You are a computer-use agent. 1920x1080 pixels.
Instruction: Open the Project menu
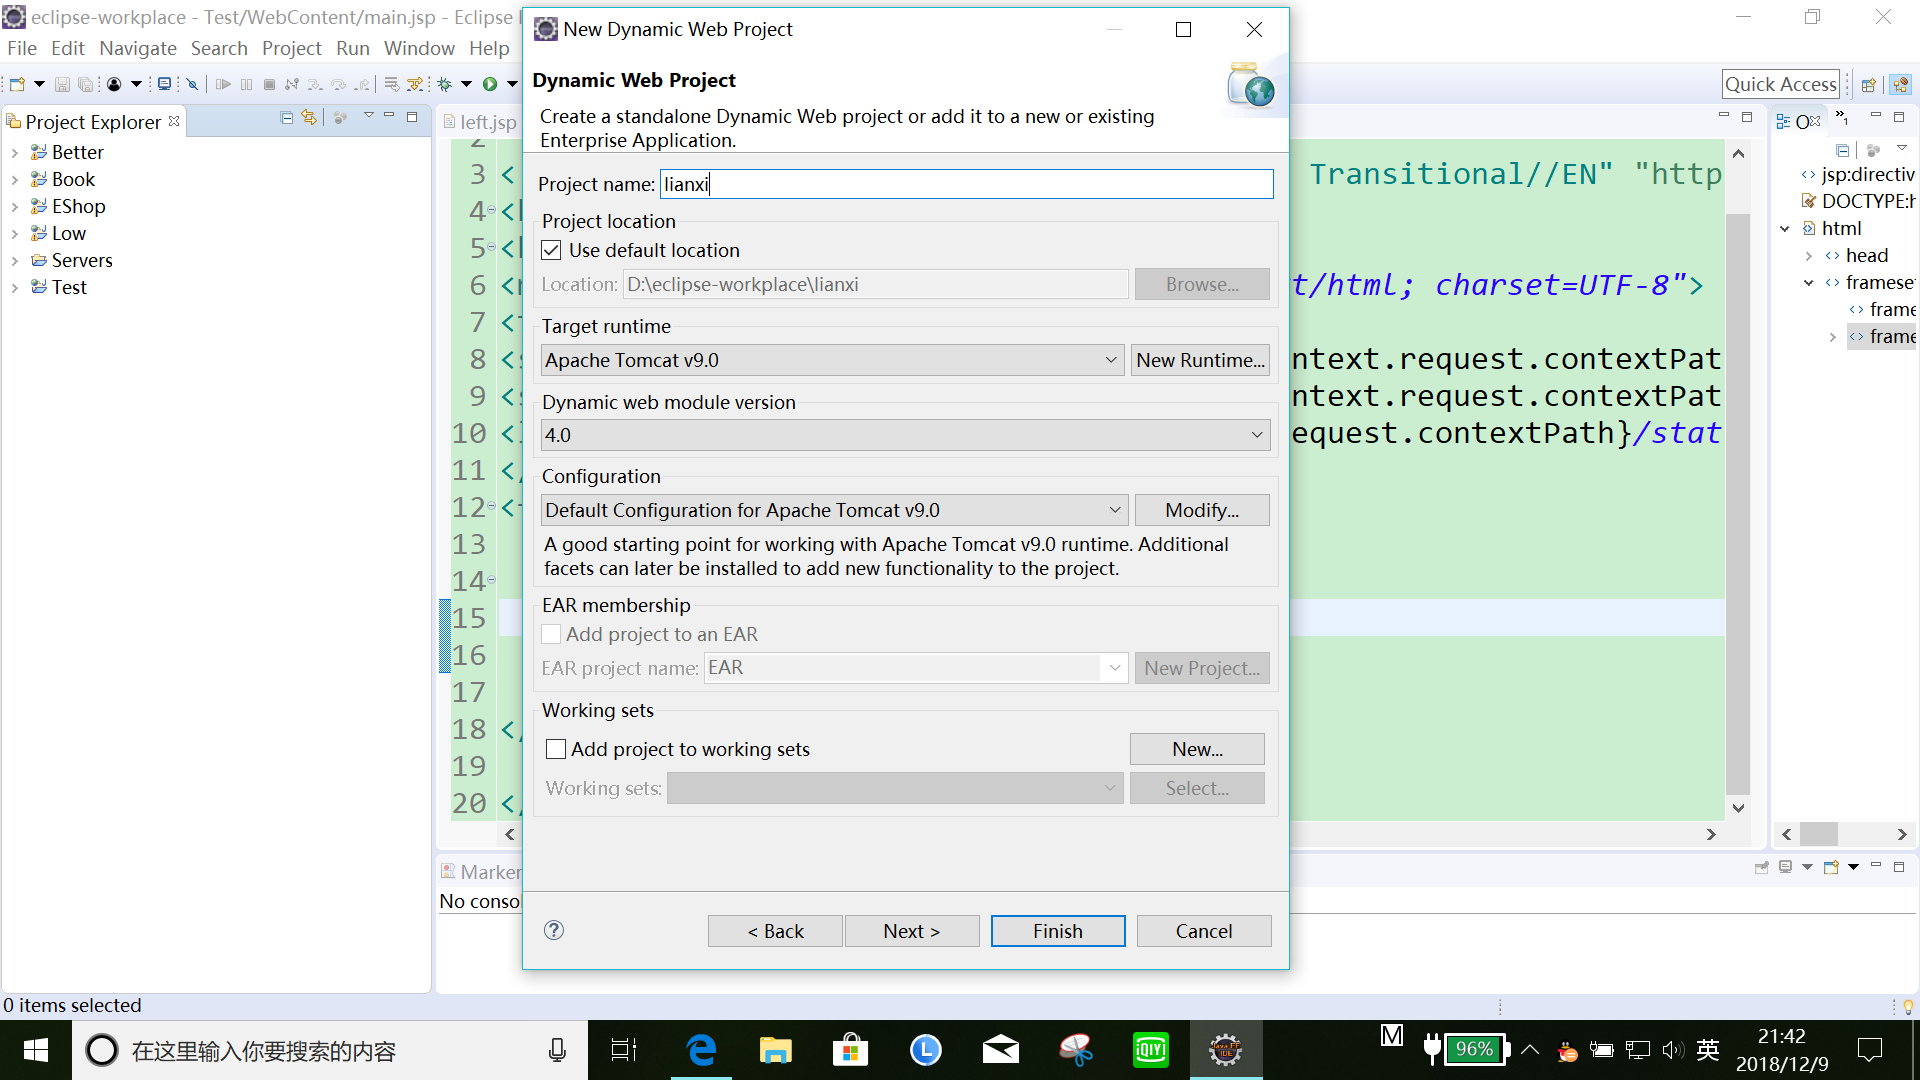pyautogui.click(x=291, y=48)
